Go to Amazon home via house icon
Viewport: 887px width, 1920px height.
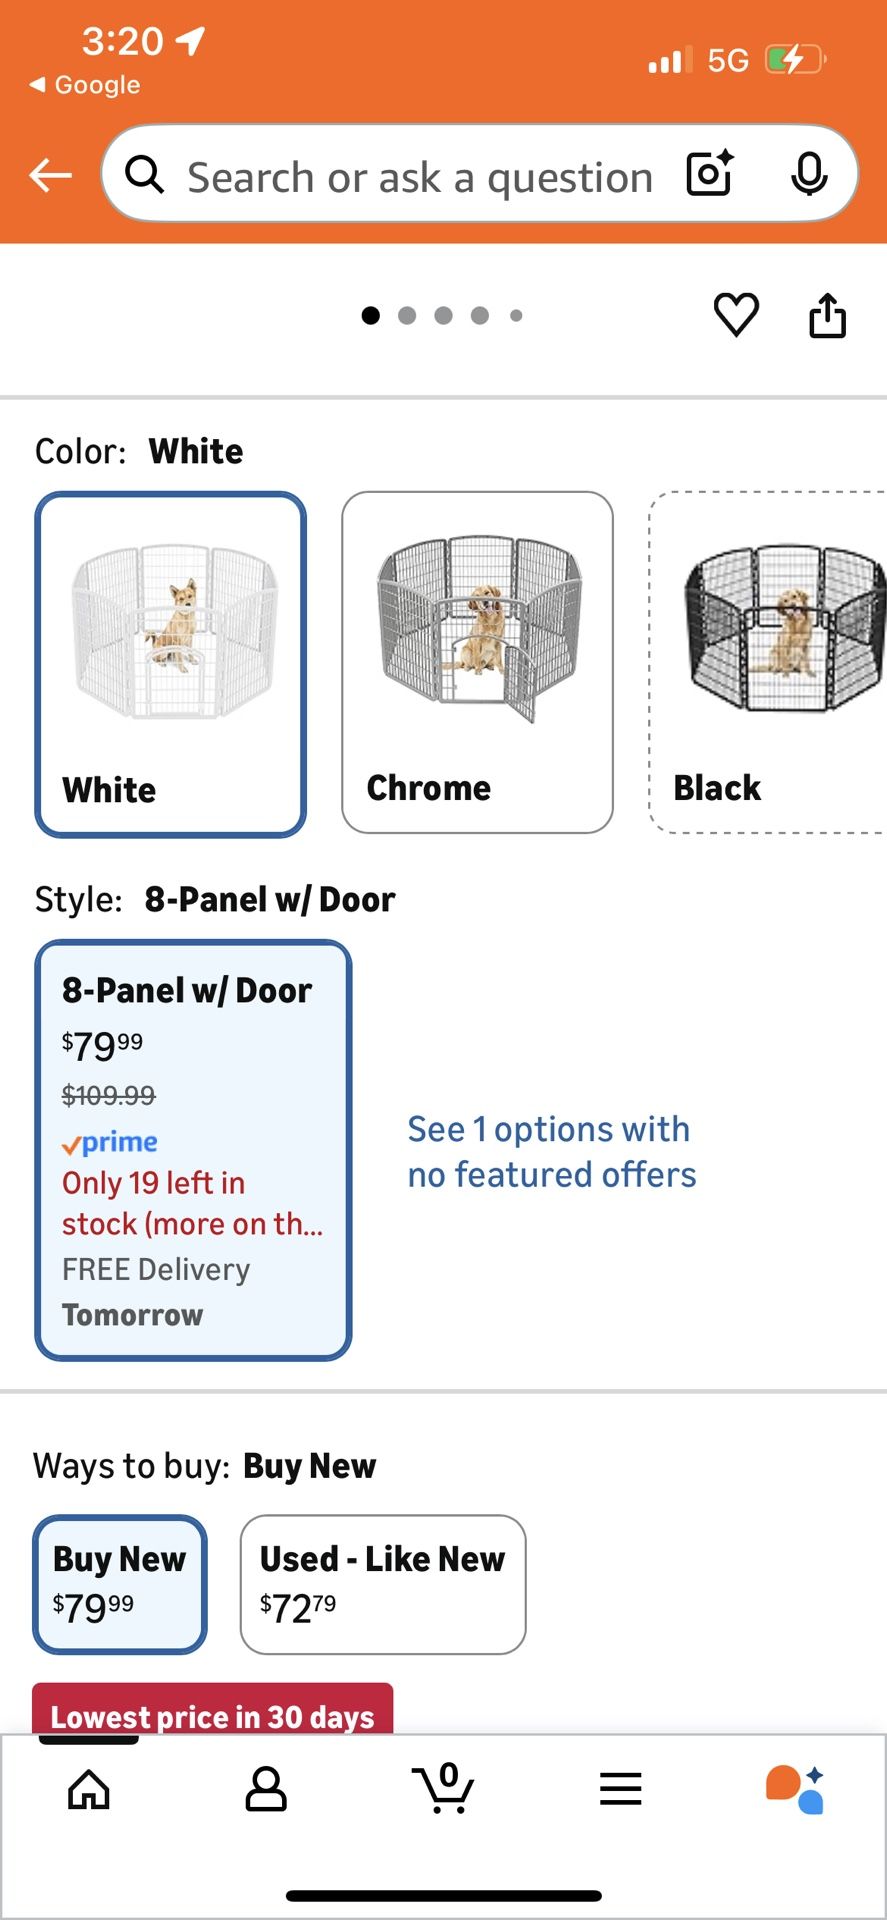(x=88, y=1790)
